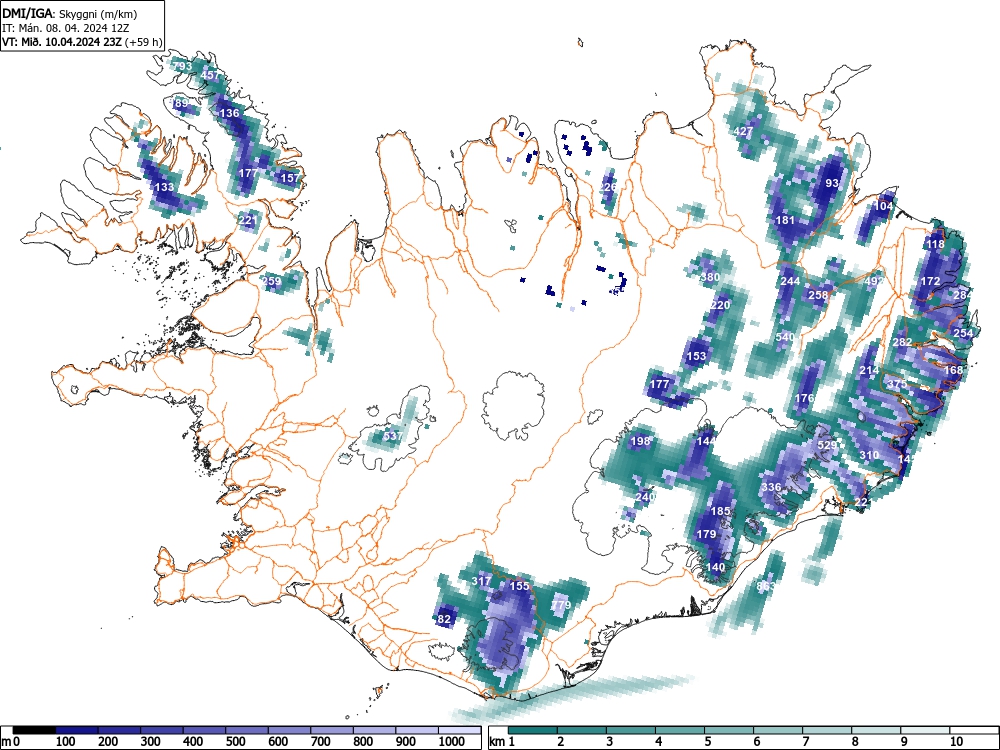Click the '198' visibility value on the map
The height and width of the screenshot is (750, 1000).
pyautogui.click(x=640, y=441)
